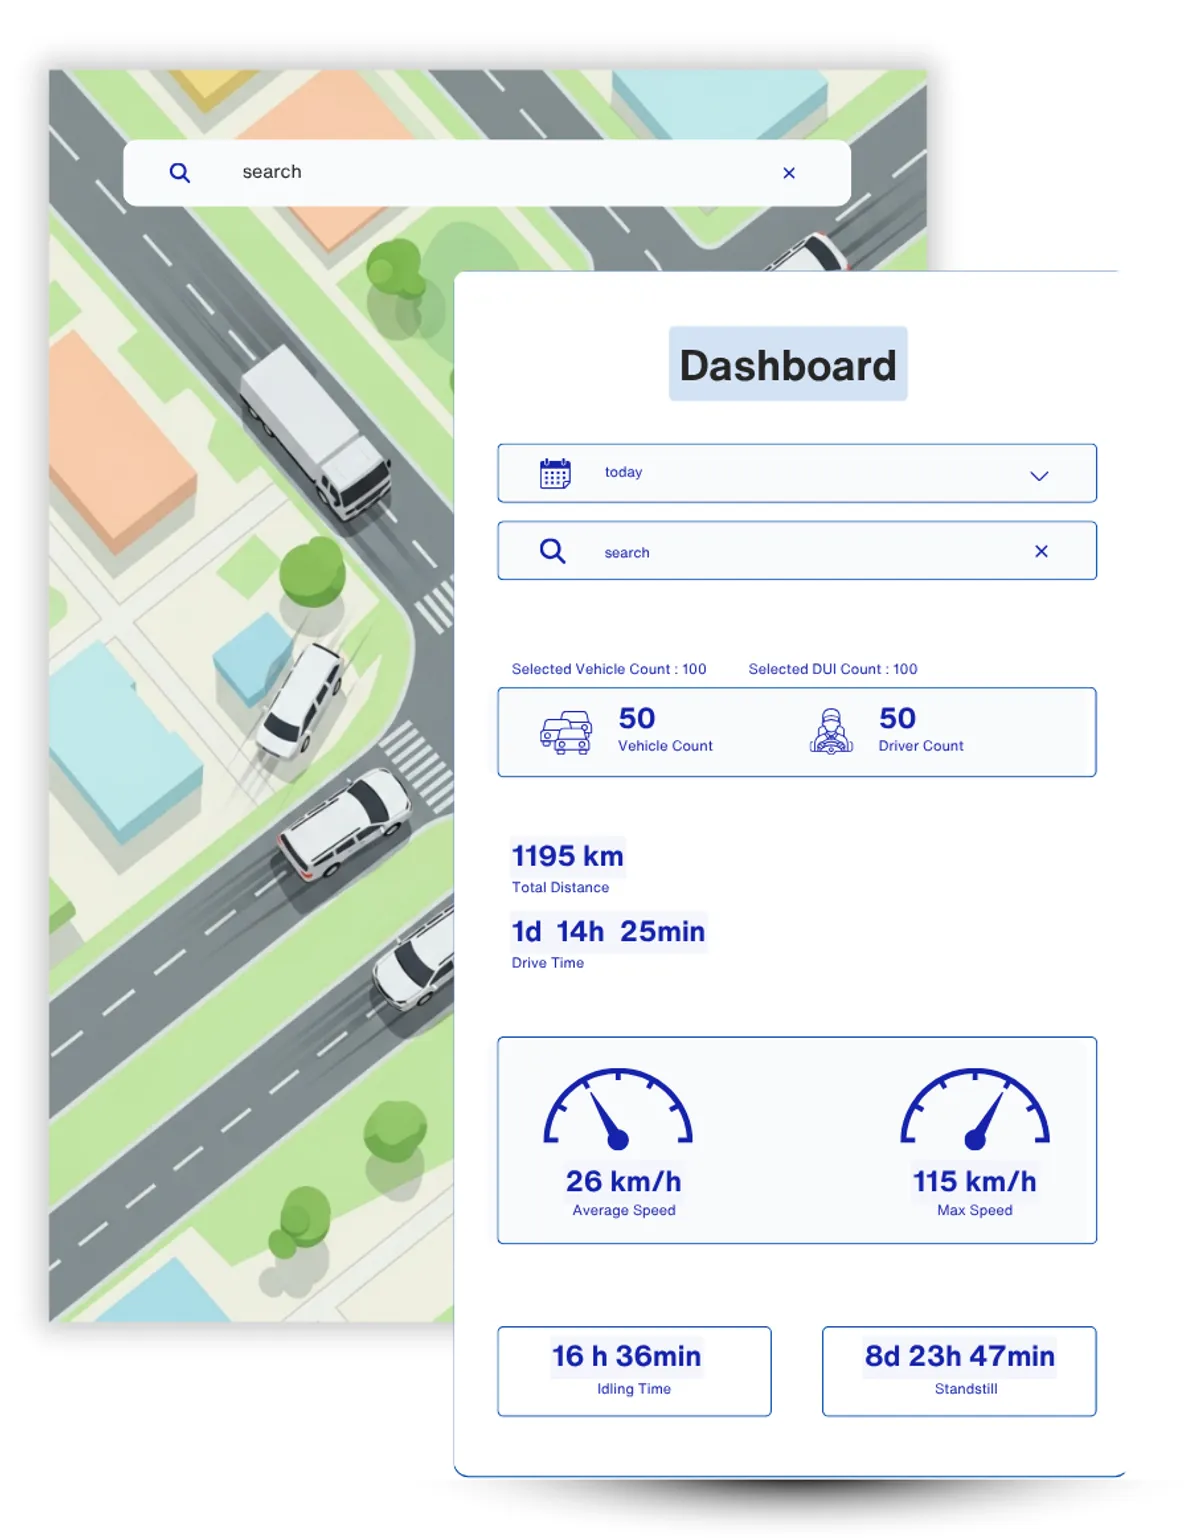Select the Max Speed gauge icon
The width and height of the screenshot is (1200, 1540).
point(975,1108)
